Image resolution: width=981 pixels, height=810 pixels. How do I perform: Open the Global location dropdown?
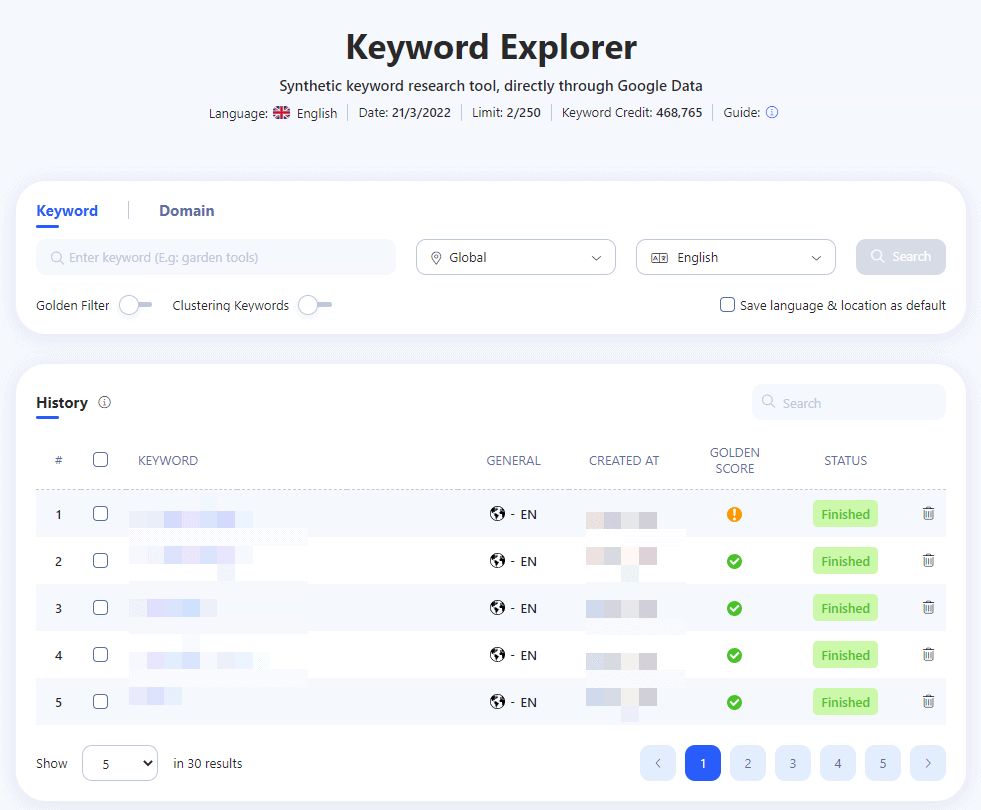pyautogui.click(x=516, y=257)
